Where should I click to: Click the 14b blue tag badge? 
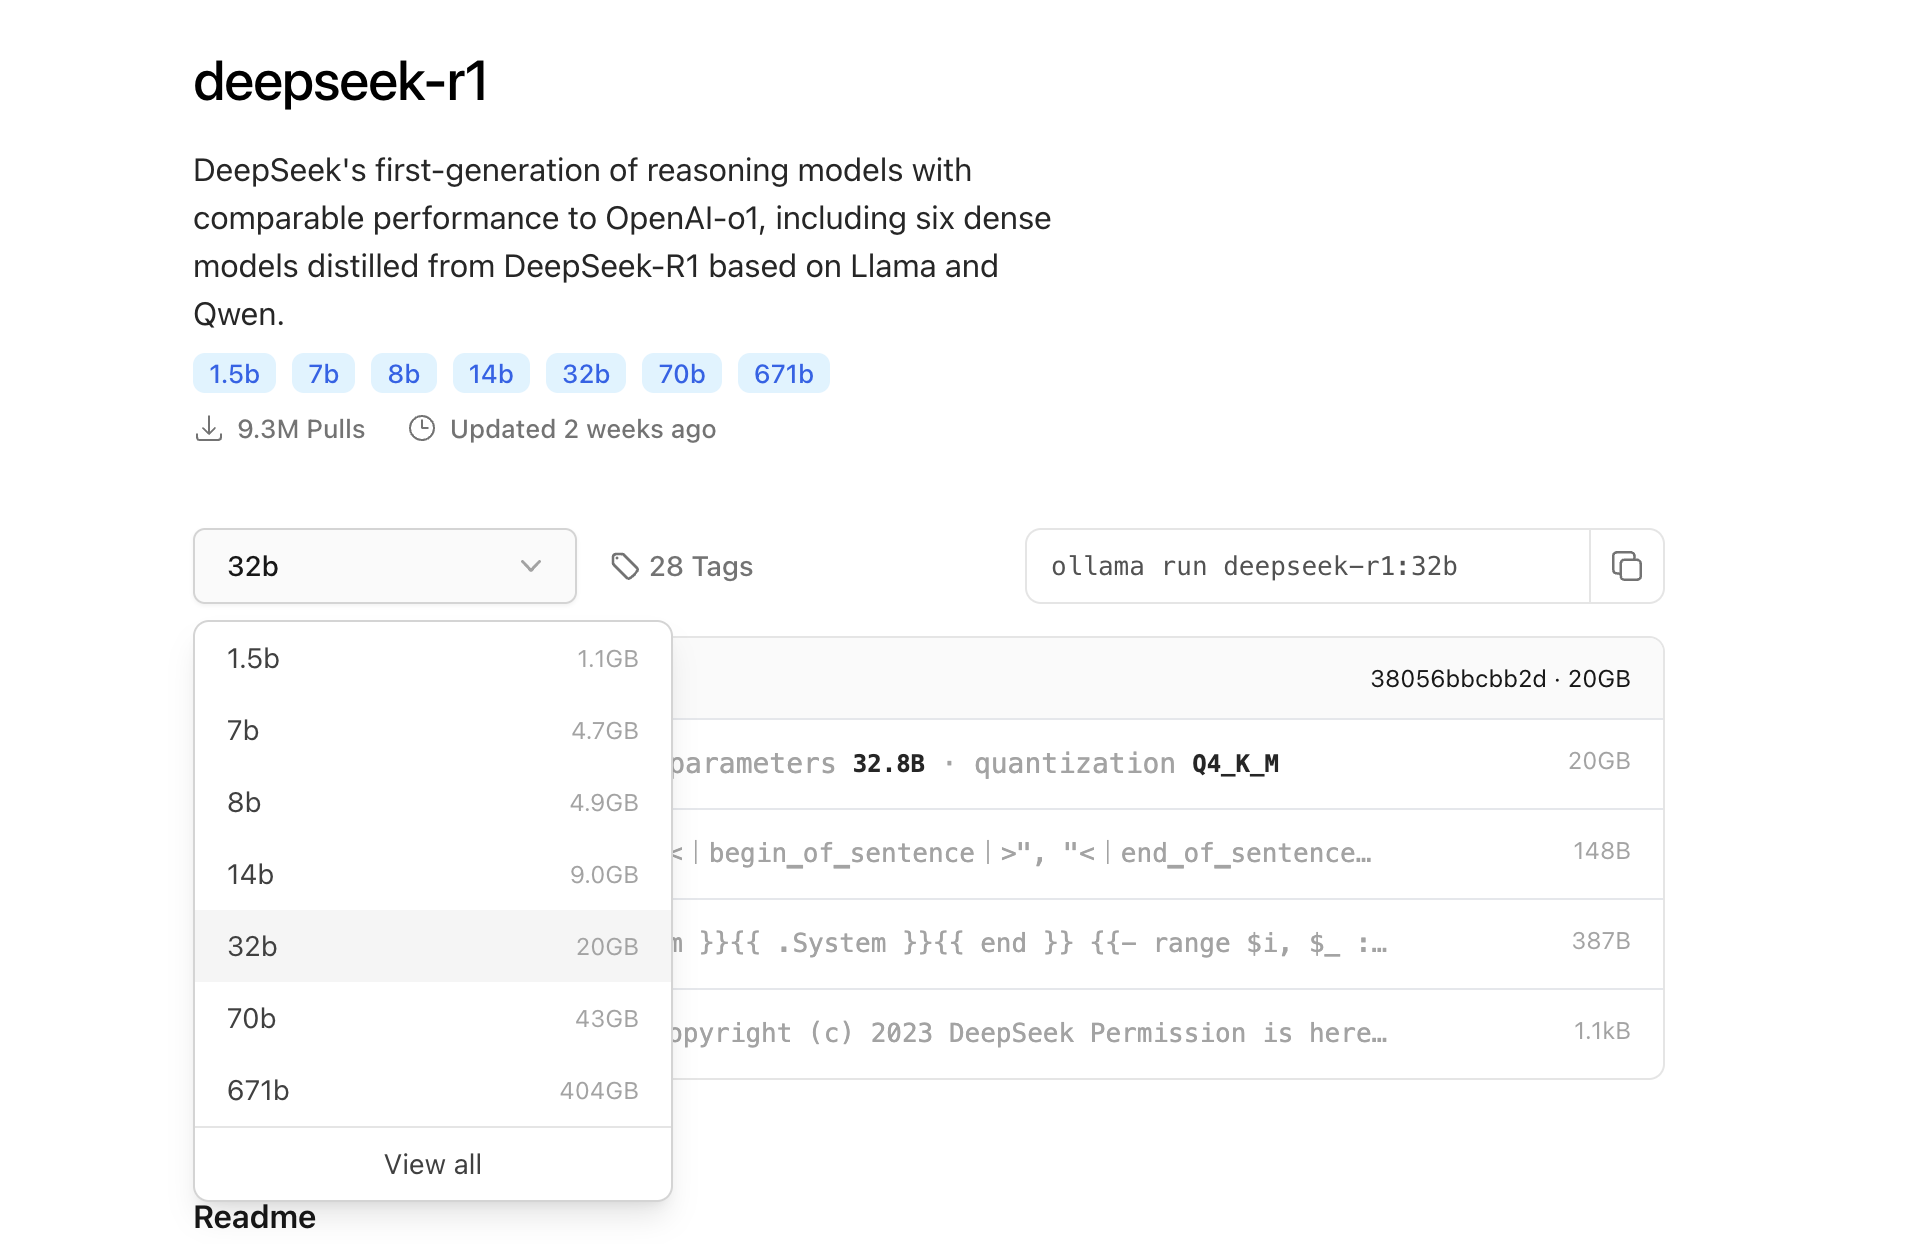pyautogui.click(x=490, y=374)
